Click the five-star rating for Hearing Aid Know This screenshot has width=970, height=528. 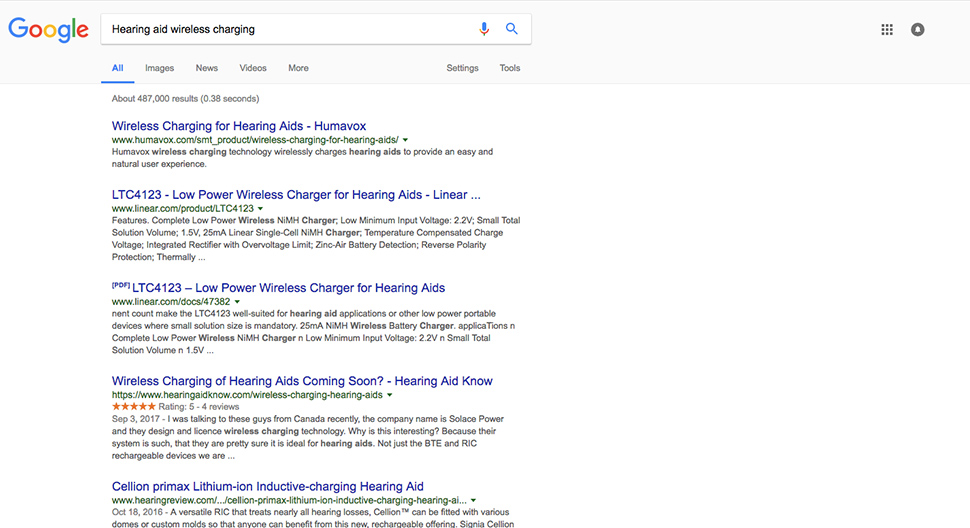134,407
